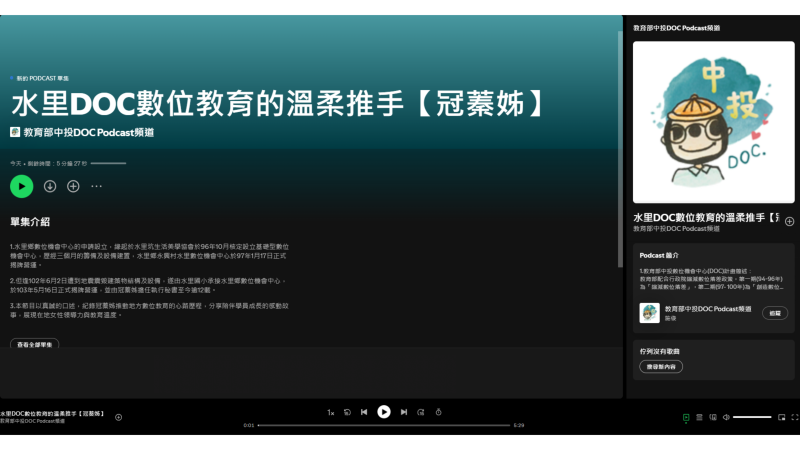Viewport: 800px width, 450px height.
Task: Open the mini player
Action: pos(781,417)
